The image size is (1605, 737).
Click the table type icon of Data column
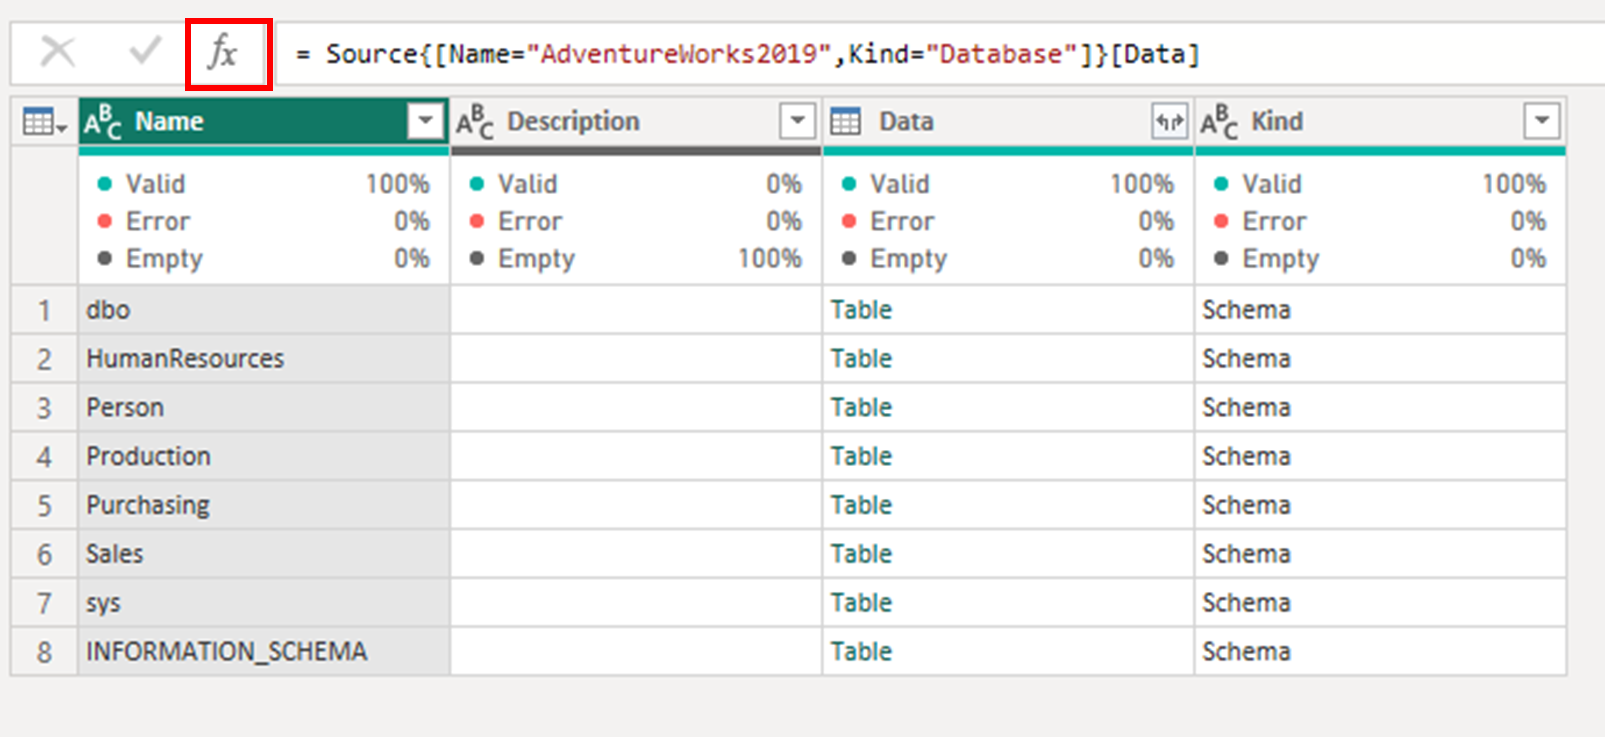845,122
